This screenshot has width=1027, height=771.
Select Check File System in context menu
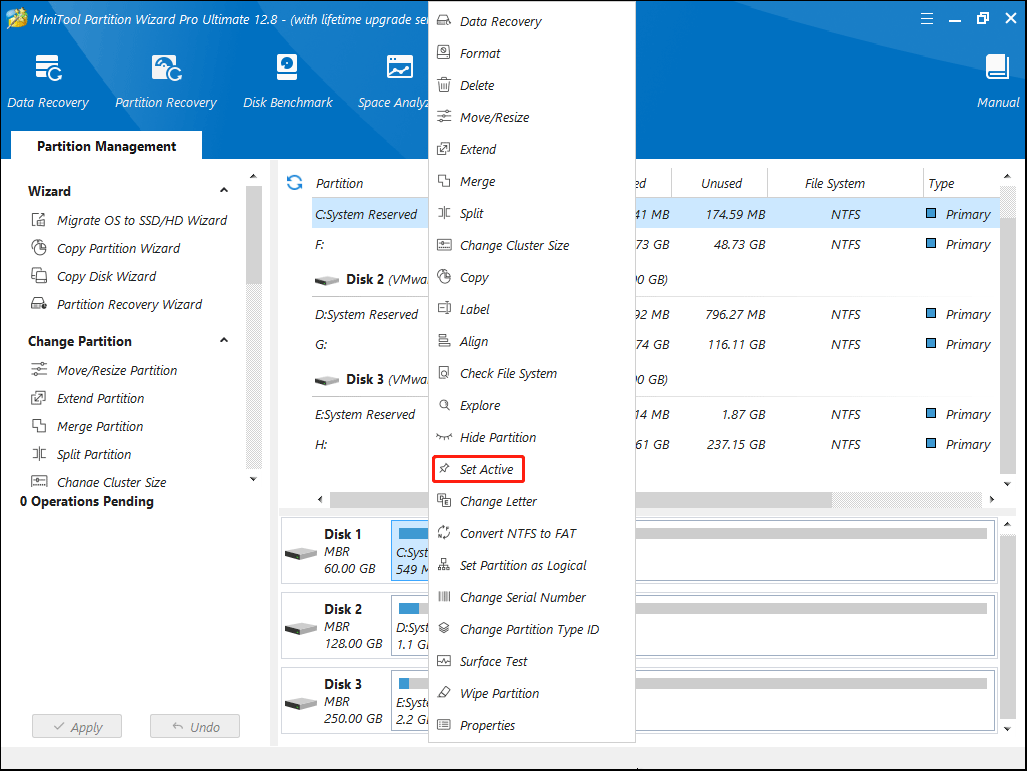[x=508, y=373]
